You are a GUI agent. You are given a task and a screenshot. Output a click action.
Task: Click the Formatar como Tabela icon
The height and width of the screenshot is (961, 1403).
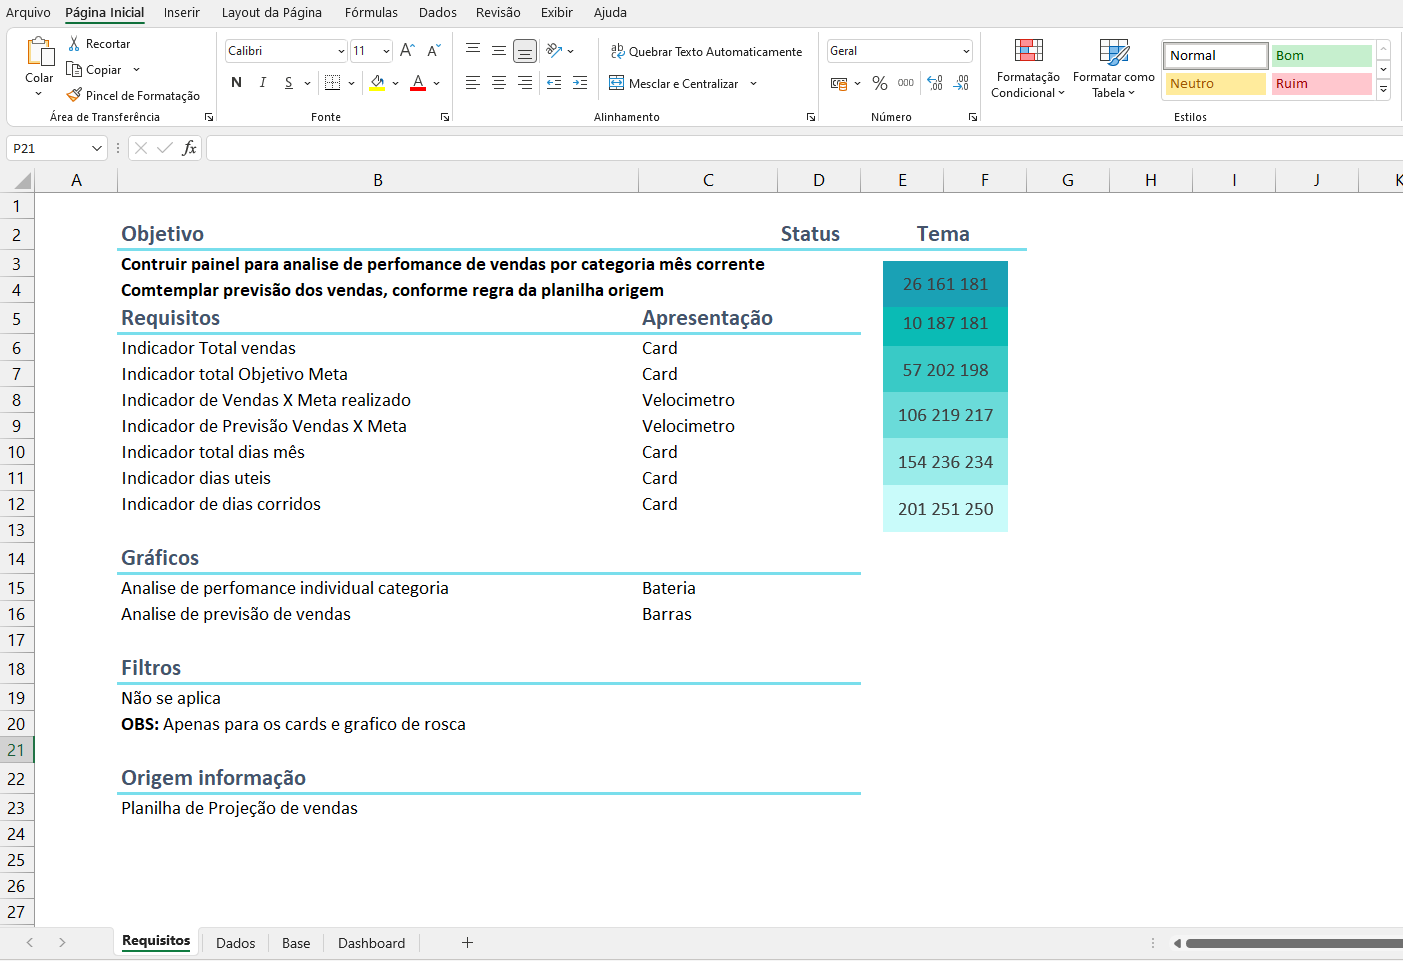[1113, 53]
